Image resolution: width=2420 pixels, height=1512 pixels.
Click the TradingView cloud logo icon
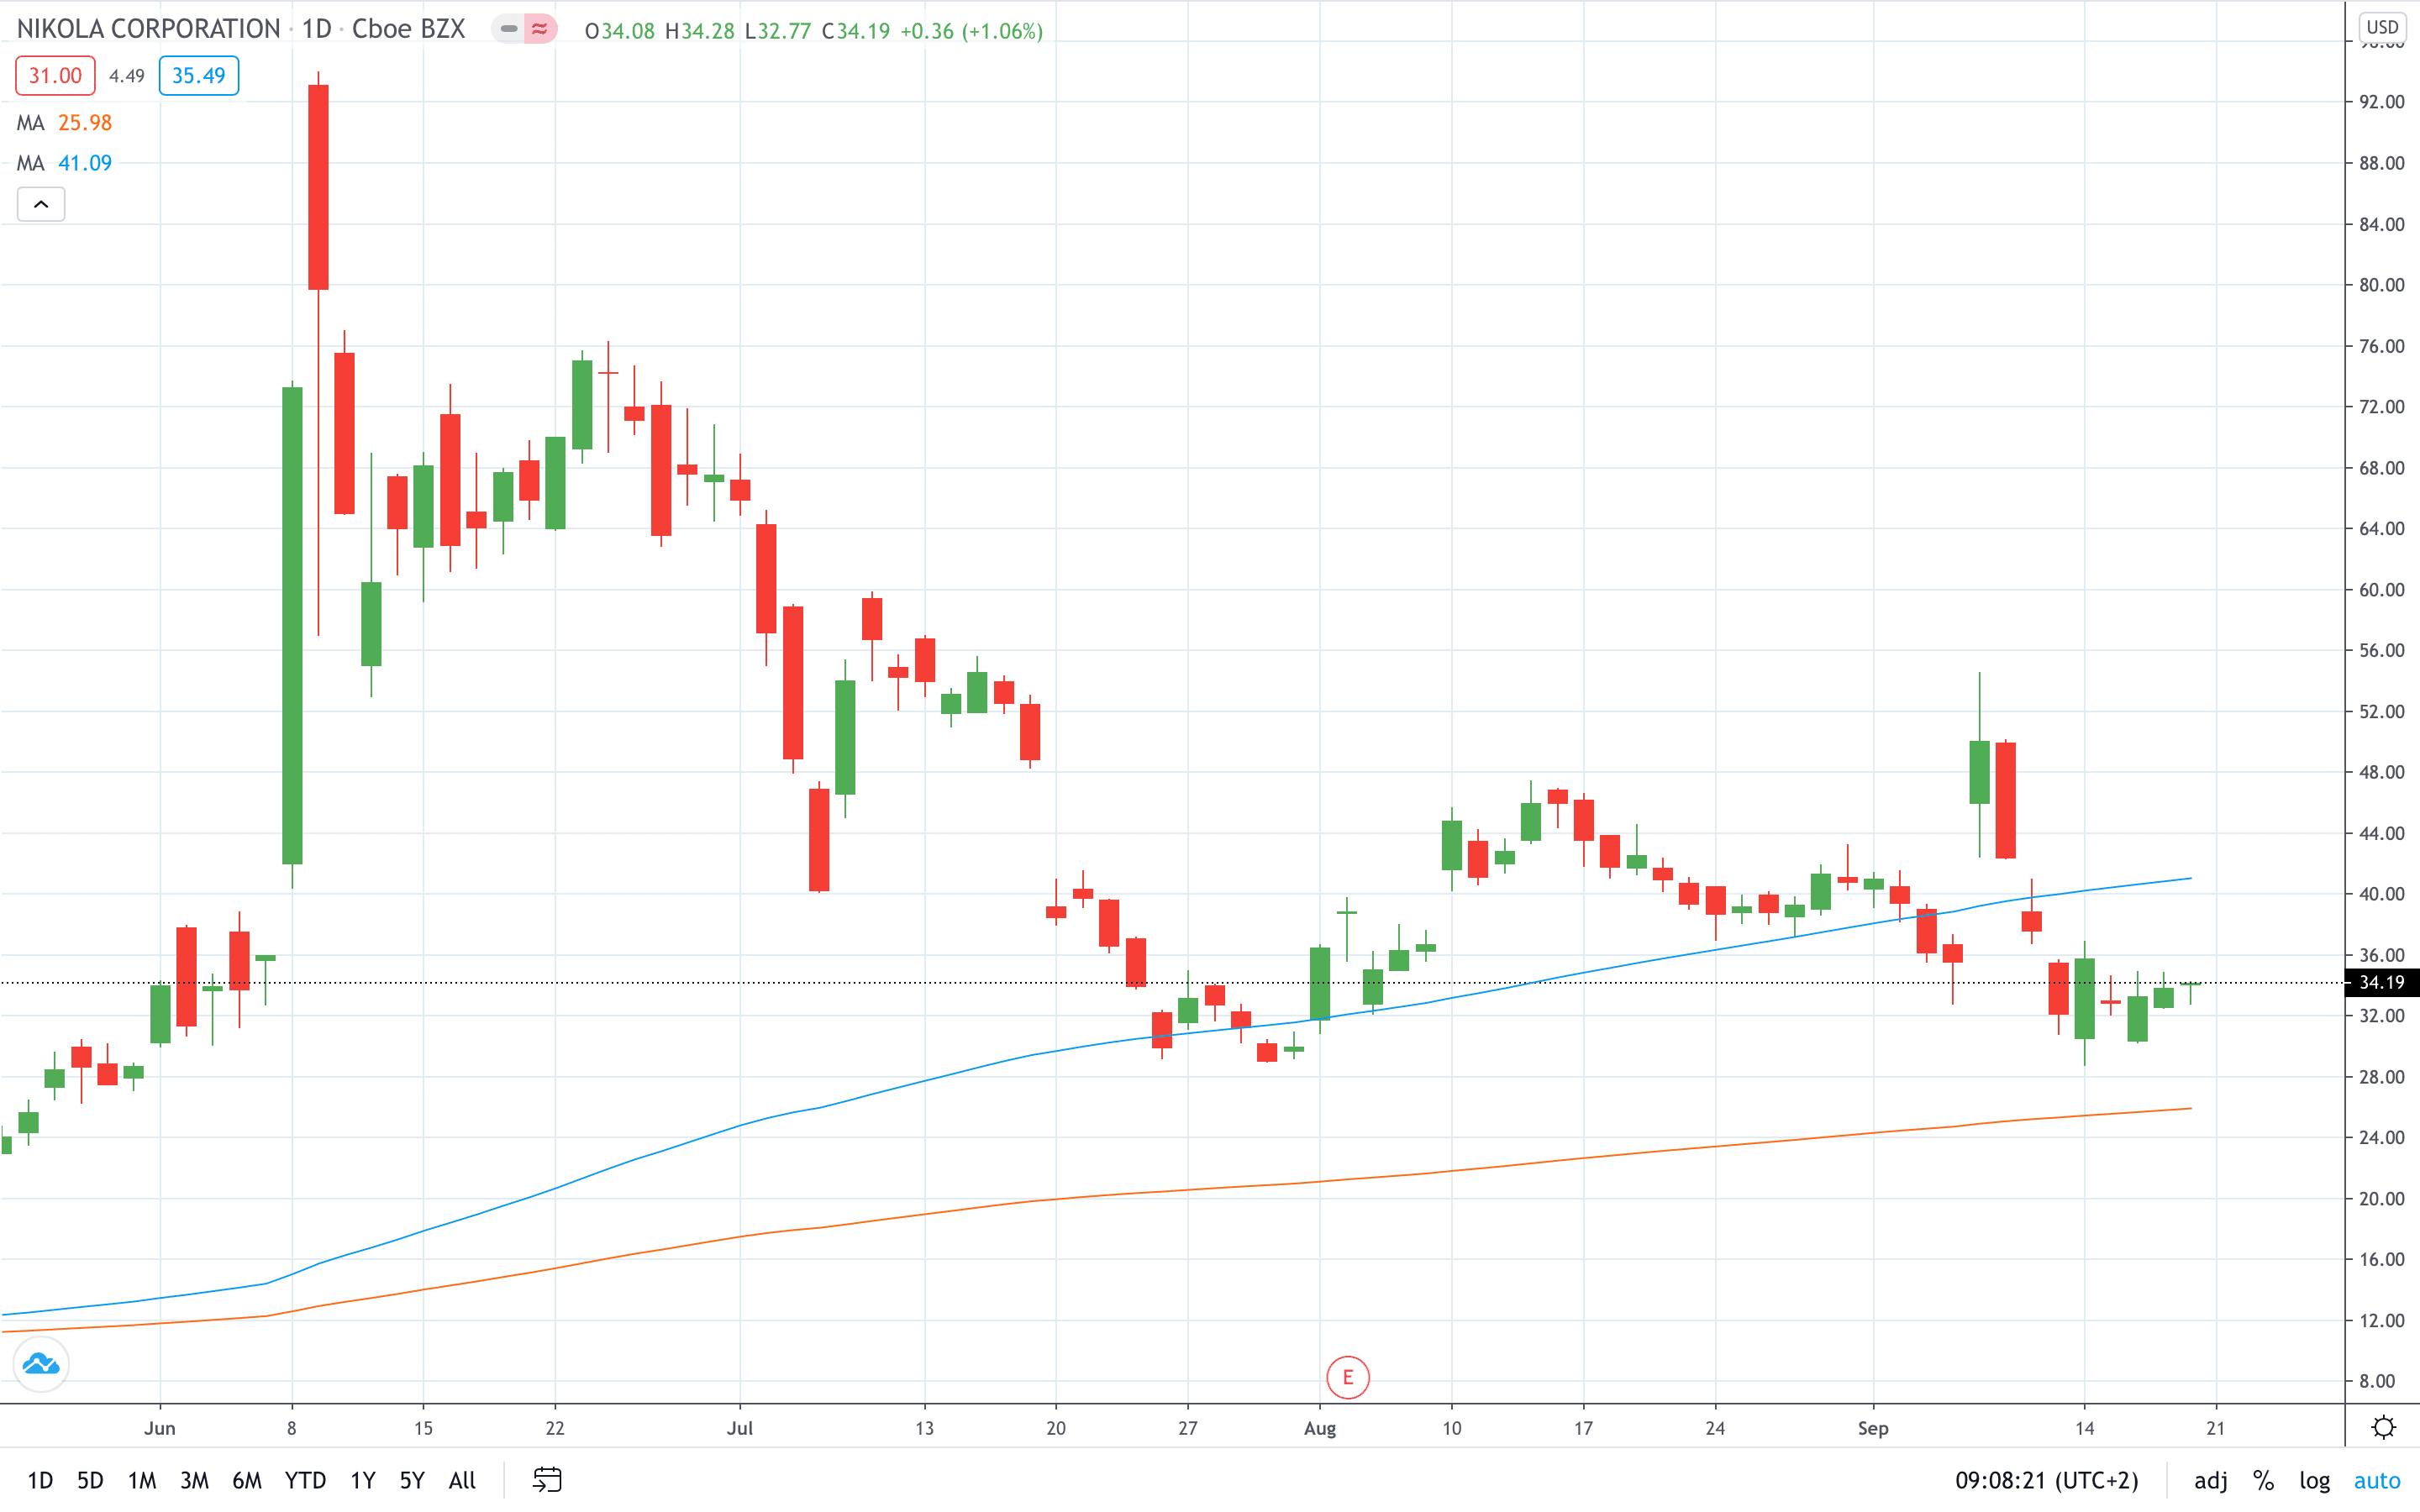[x=41, y=1364]
